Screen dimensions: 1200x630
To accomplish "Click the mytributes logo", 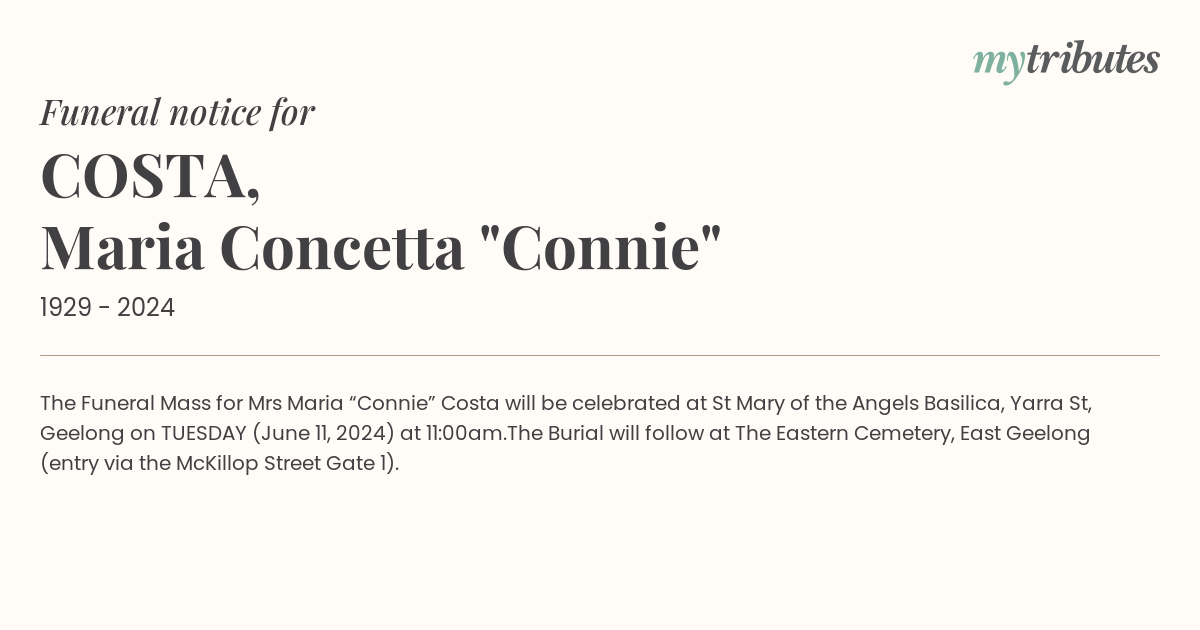I will pos(1066,61).
